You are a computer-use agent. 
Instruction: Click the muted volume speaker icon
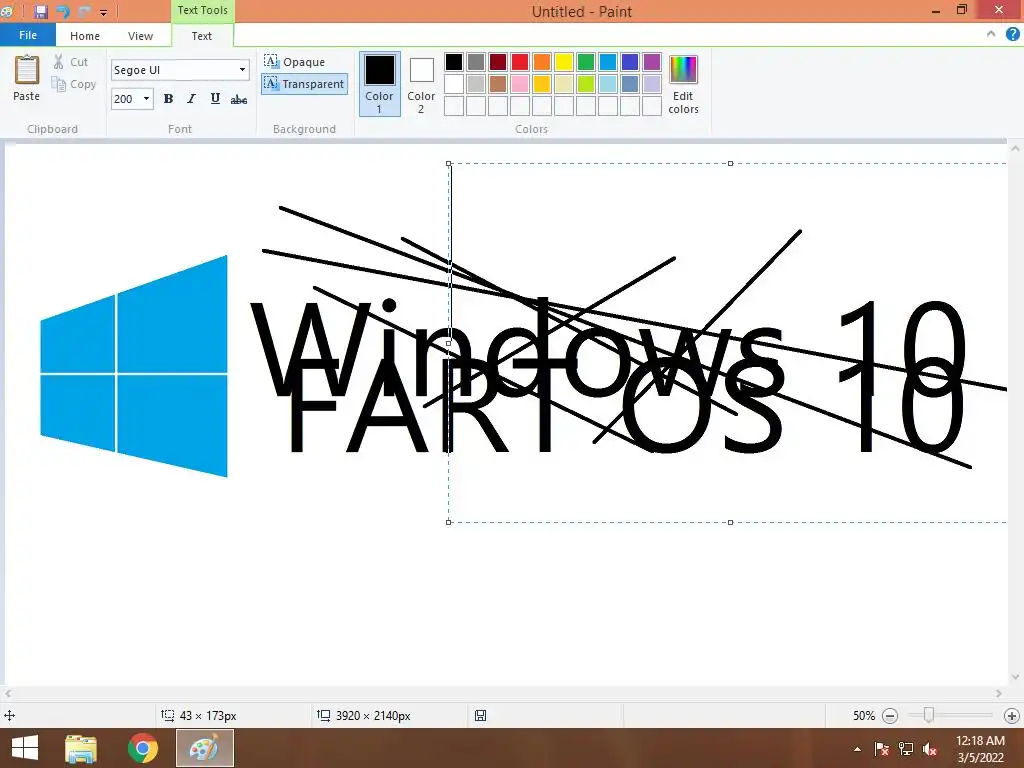pyautogui.click(x=929, y=749)
